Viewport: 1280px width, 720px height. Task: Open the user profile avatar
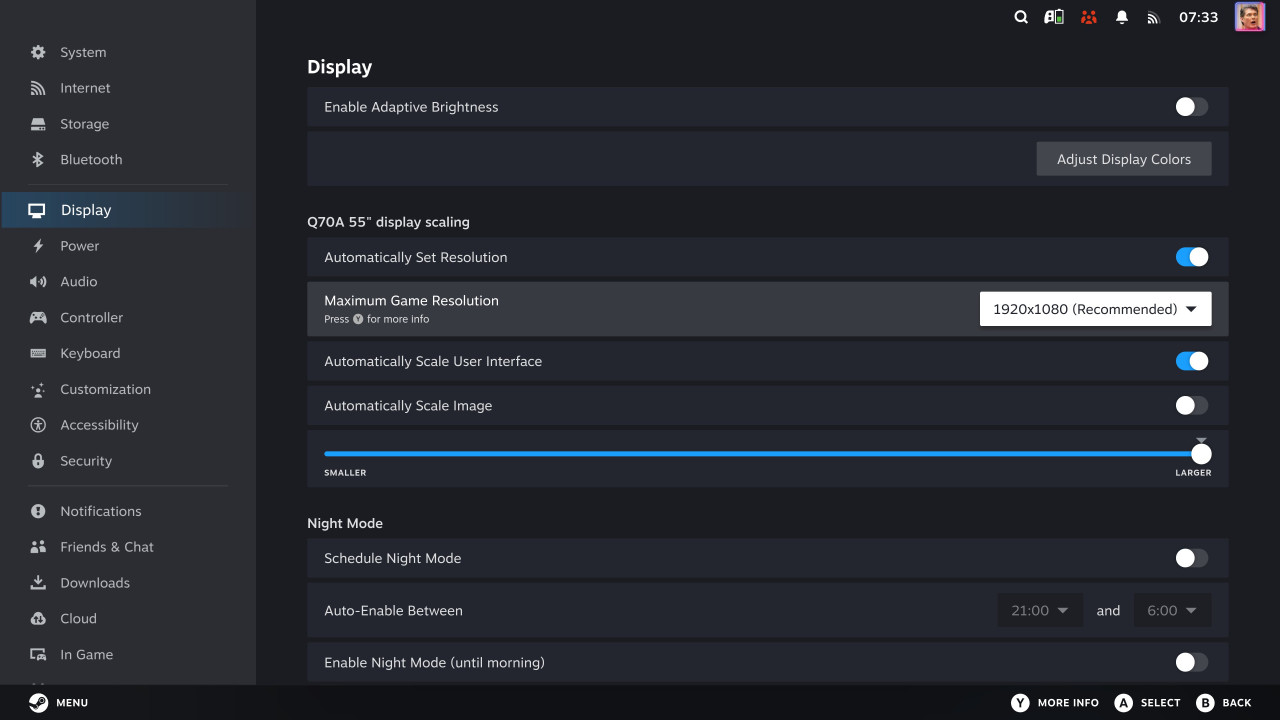[x=1250, y=17]
